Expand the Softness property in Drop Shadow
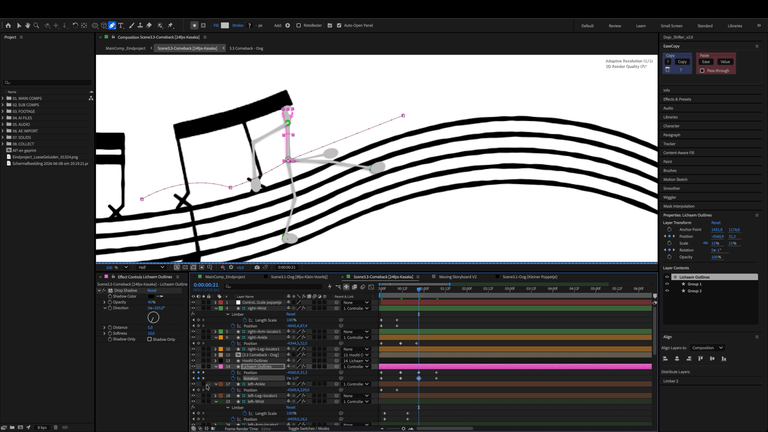Viewport: 768px width, 432px height. tap(104, 334)
